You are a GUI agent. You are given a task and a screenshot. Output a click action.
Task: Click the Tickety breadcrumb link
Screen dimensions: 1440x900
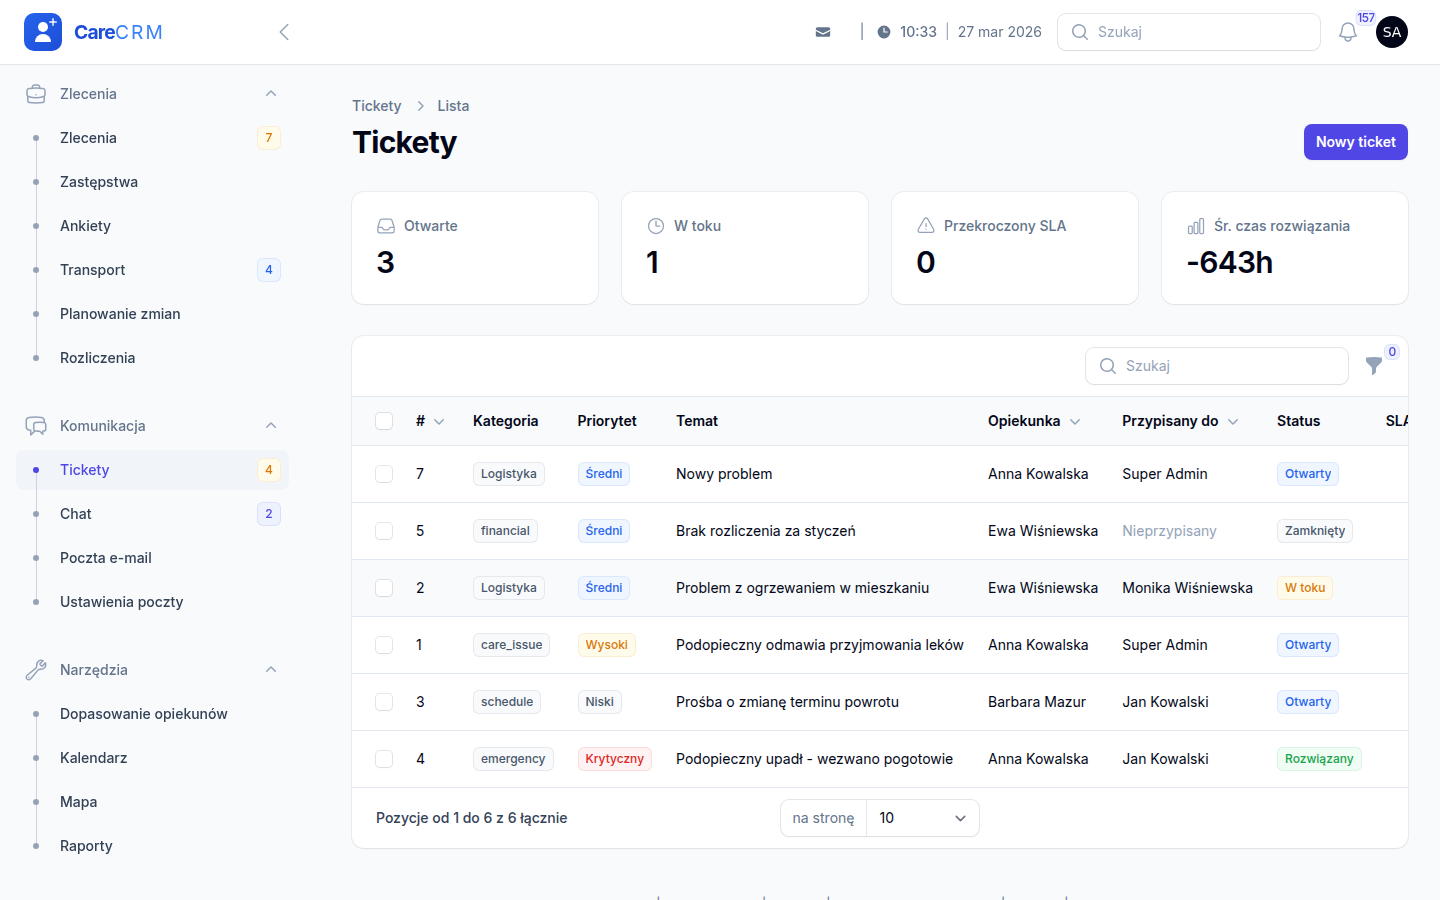376,106
